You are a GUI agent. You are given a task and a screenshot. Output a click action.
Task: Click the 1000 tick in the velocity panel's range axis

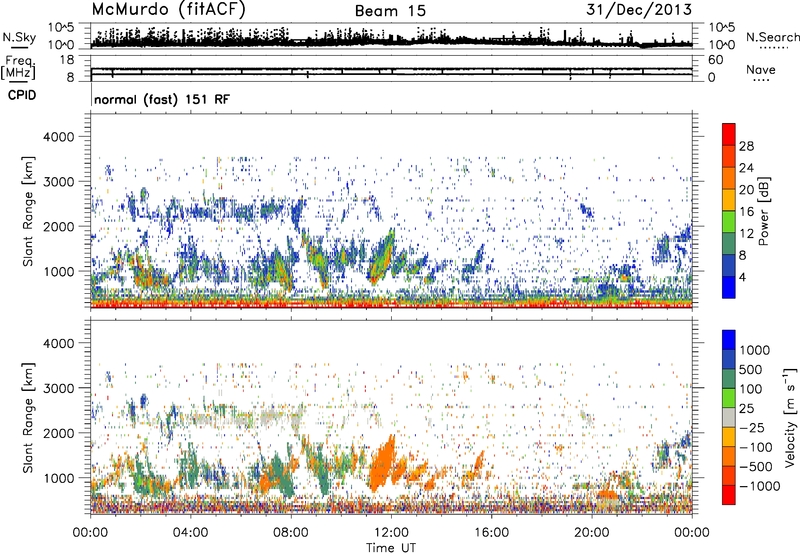click(x=59, y=478)
